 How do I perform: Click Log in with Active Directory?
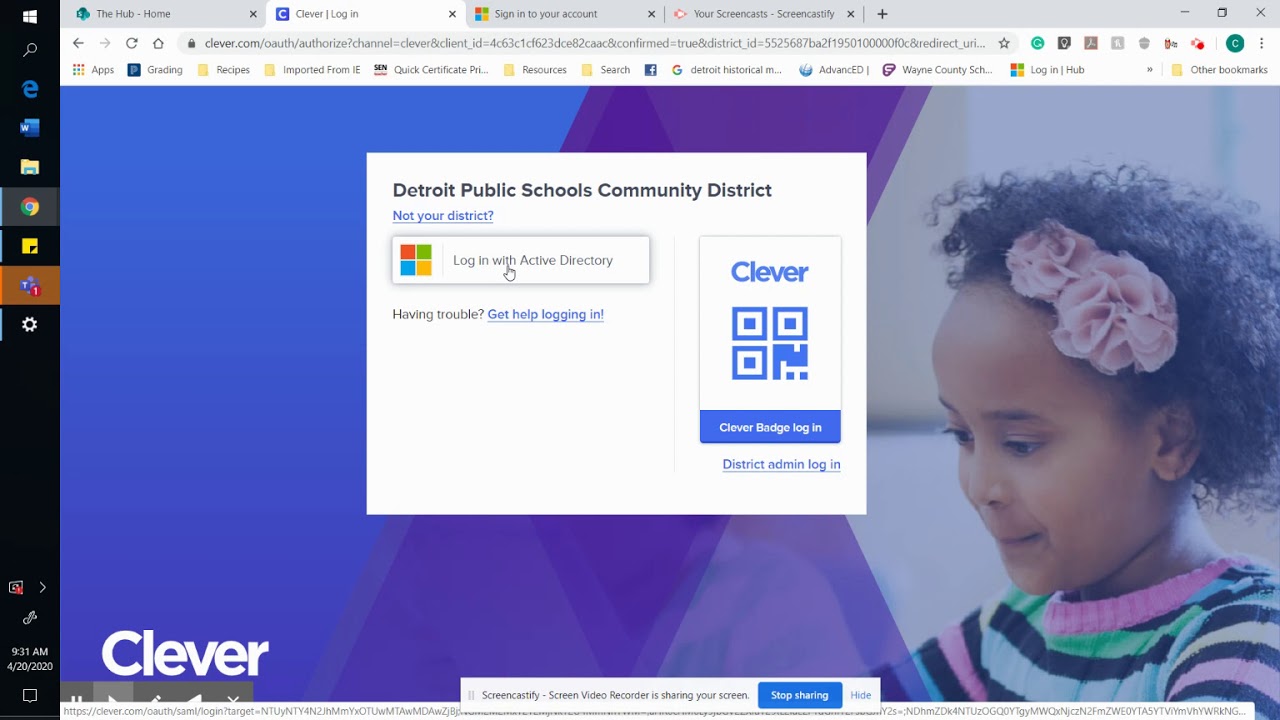[521, 260]
